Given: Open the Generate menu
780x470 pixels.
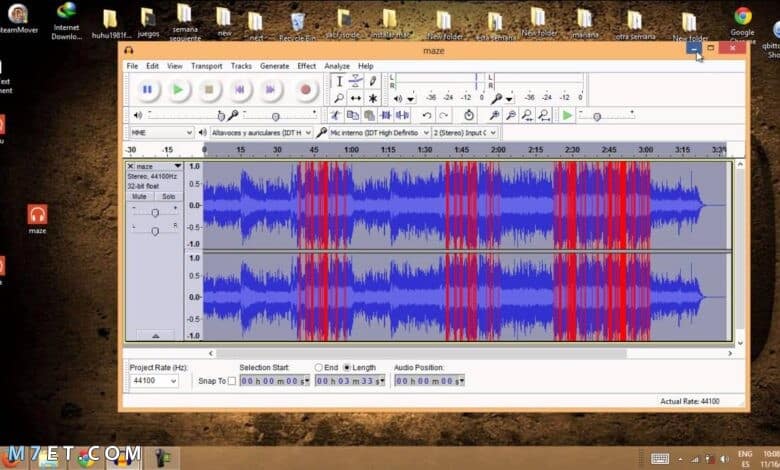Looking at the screenshot, I should (274, 66).
